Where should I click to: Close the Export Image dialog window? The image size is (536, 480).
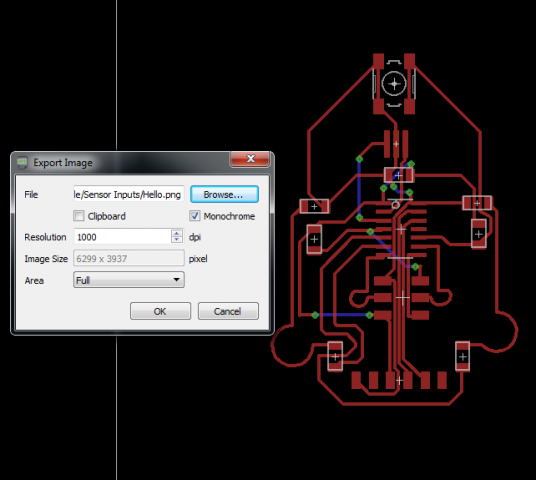click(251, 159)
